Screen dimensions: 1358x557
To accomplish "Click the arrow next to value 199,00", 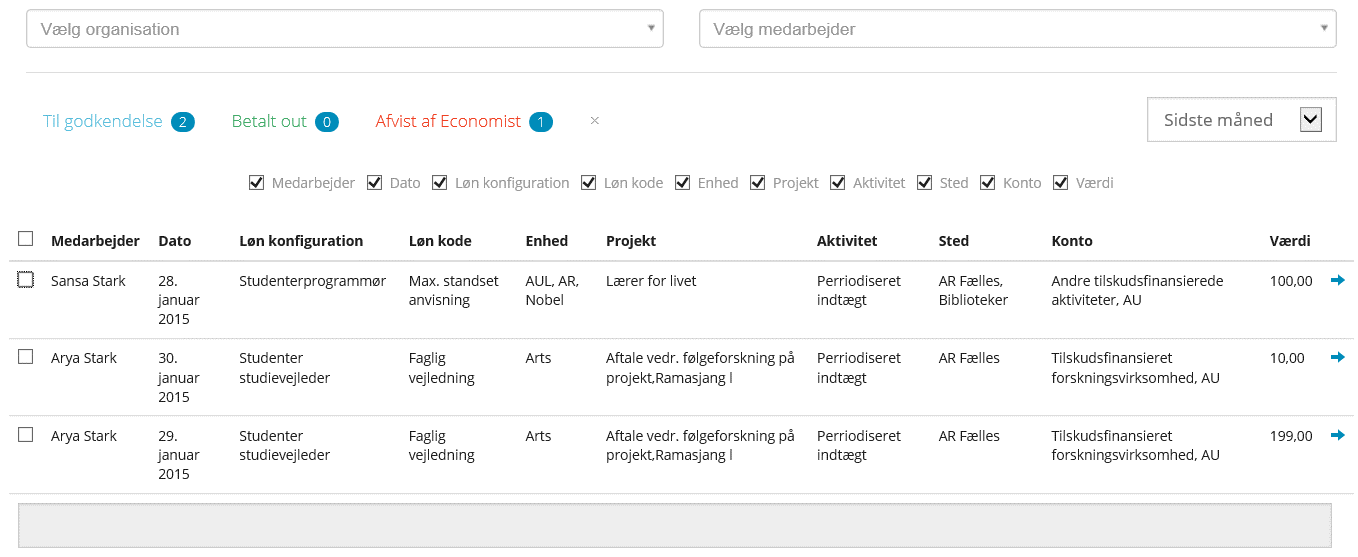I will coord(1337,435).
